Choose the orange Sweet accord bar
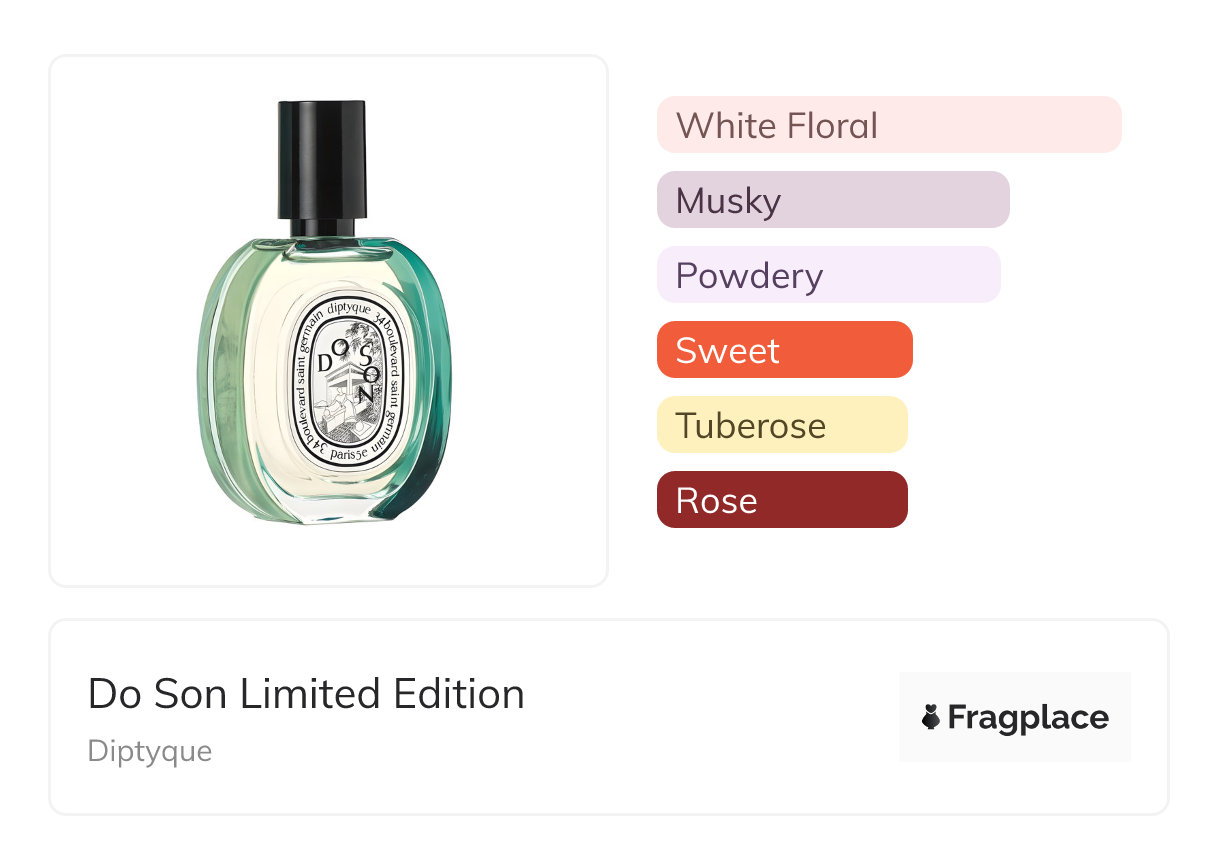The width and height of the screenshot is (1218, 864). (x=784, y=350)
